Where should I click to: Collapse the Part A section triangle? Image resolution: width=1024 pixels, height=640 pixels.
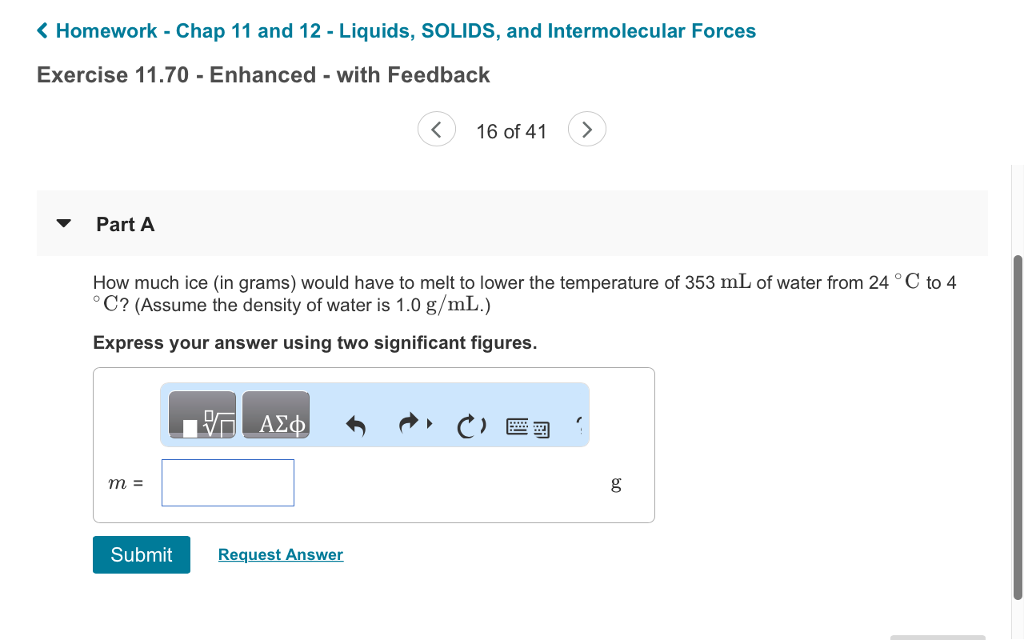(64, 224)
